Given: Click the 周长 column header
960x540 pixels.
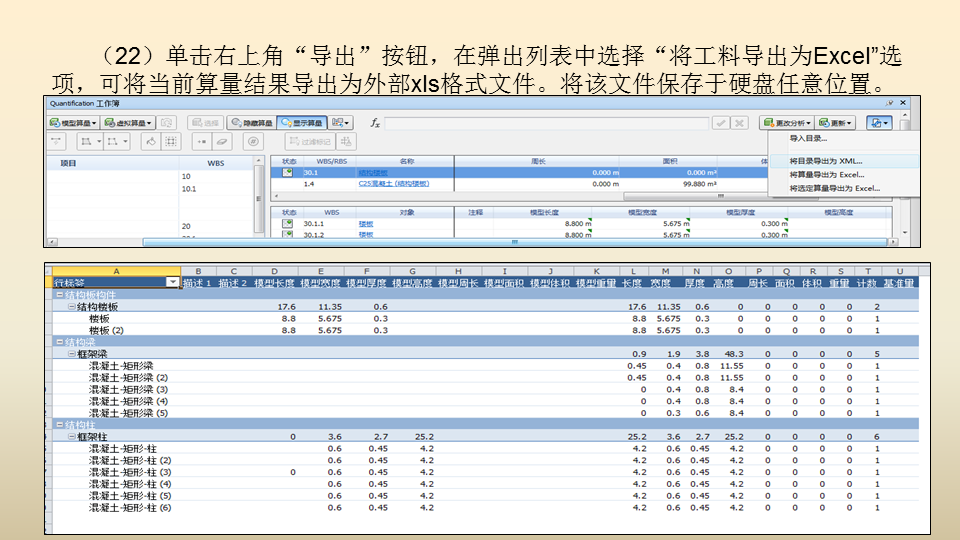Looking at the screenshot, I should (x=538, y=161).
